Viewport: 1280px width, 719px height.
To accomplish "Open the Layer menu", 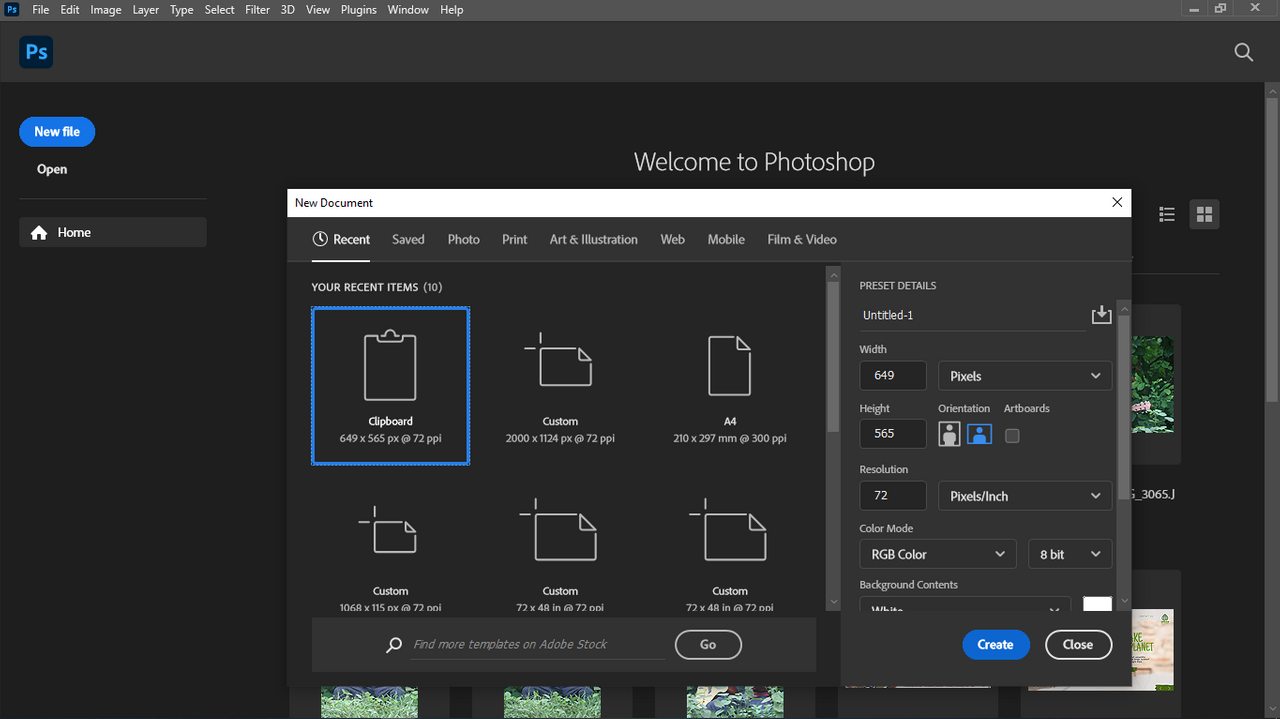I will point(146,9).
